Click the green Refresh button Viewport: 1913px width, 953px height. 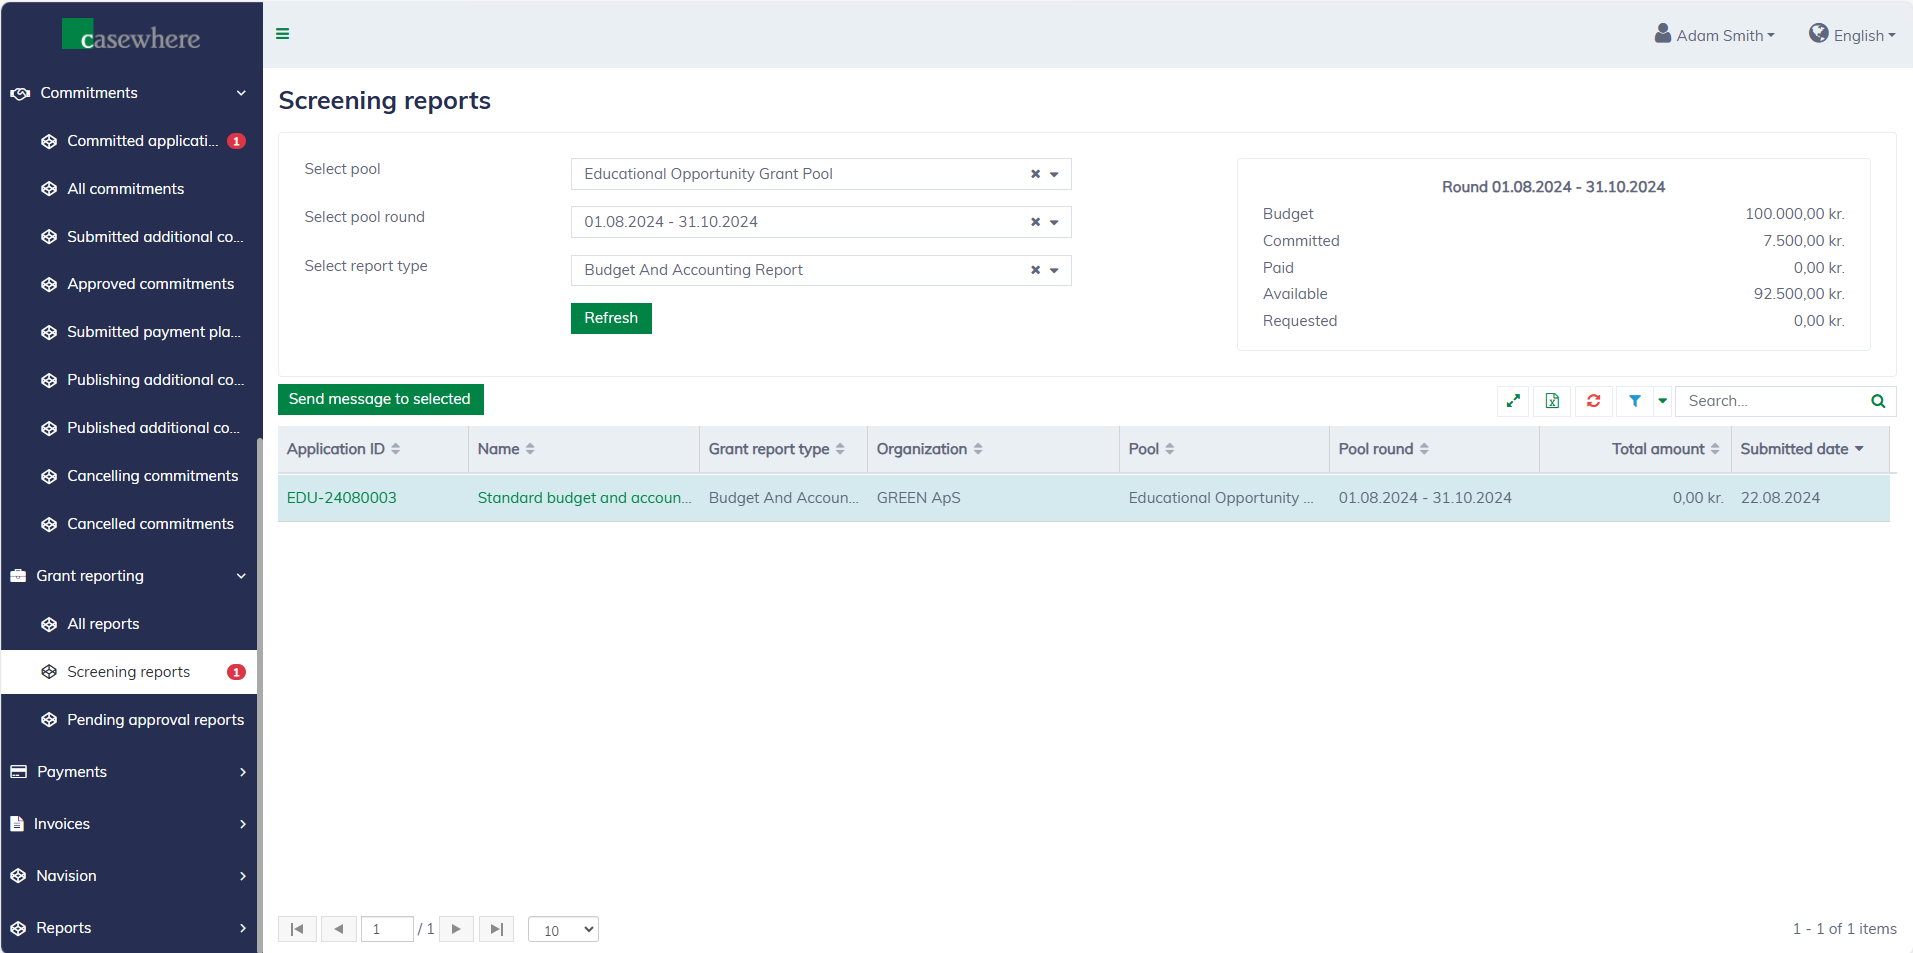(x=610, y=318)
